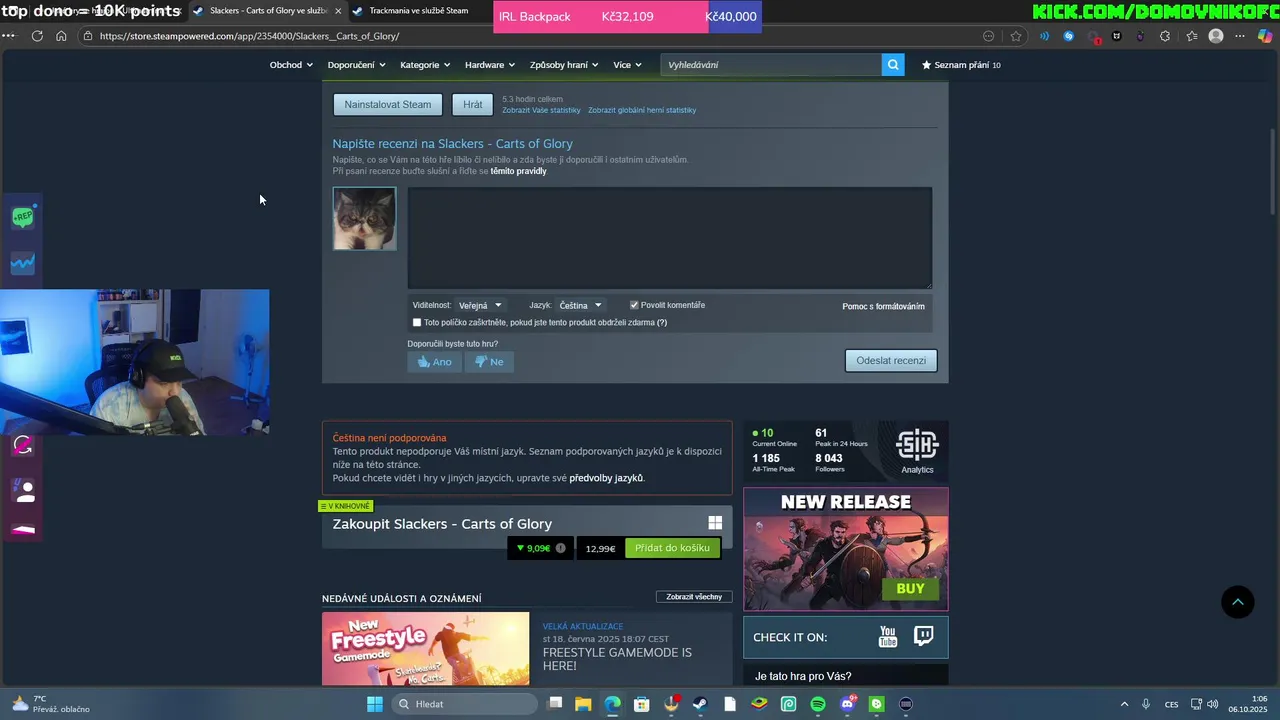The height and width of the screenshot is (720, 1280).
Task: Add page to favorites star icon
Action: [1016, 36]
